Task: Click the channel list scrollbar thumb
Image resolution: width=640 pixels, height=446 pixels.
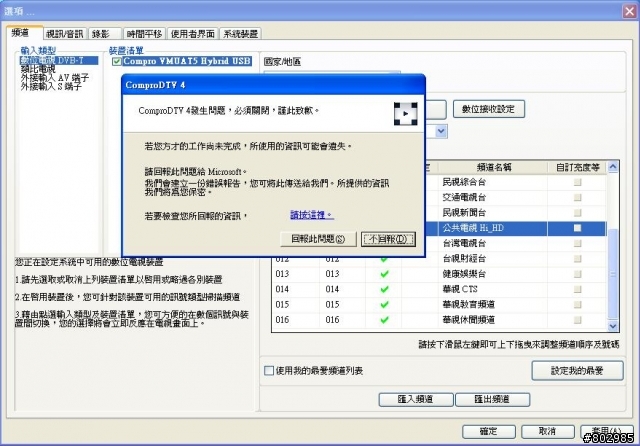Action: pyautogui.click(x=613, y=273)
